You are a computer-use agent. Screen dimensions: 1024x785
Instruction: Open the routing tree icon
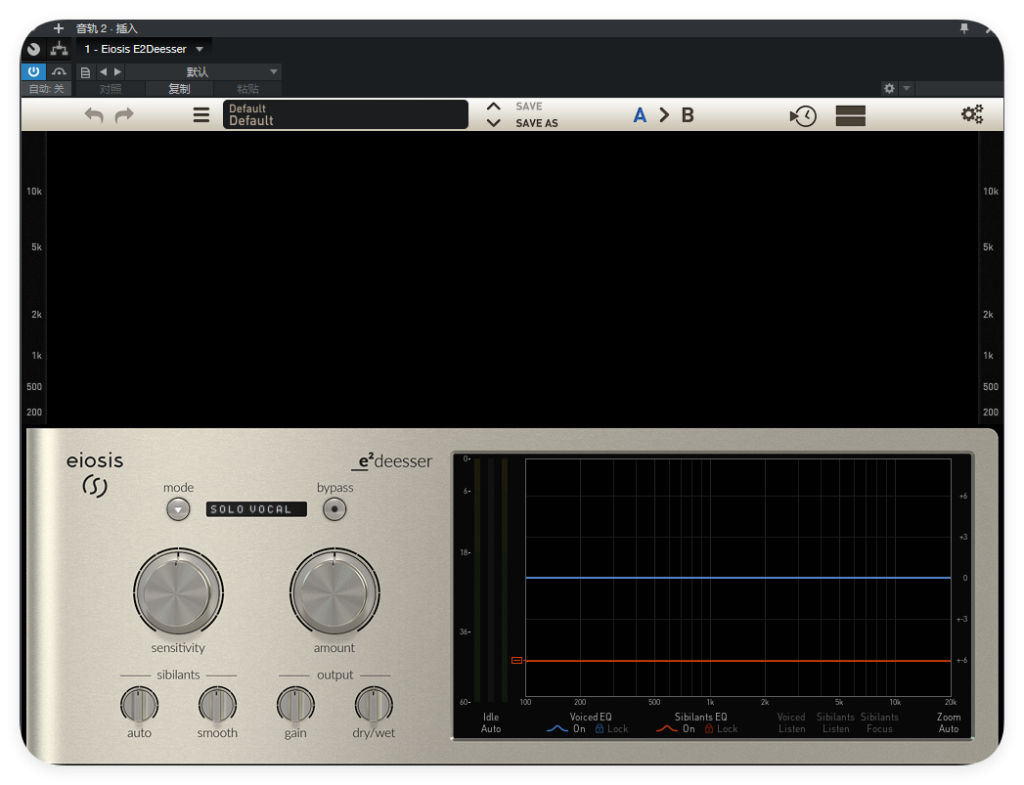tap(59, 49)
